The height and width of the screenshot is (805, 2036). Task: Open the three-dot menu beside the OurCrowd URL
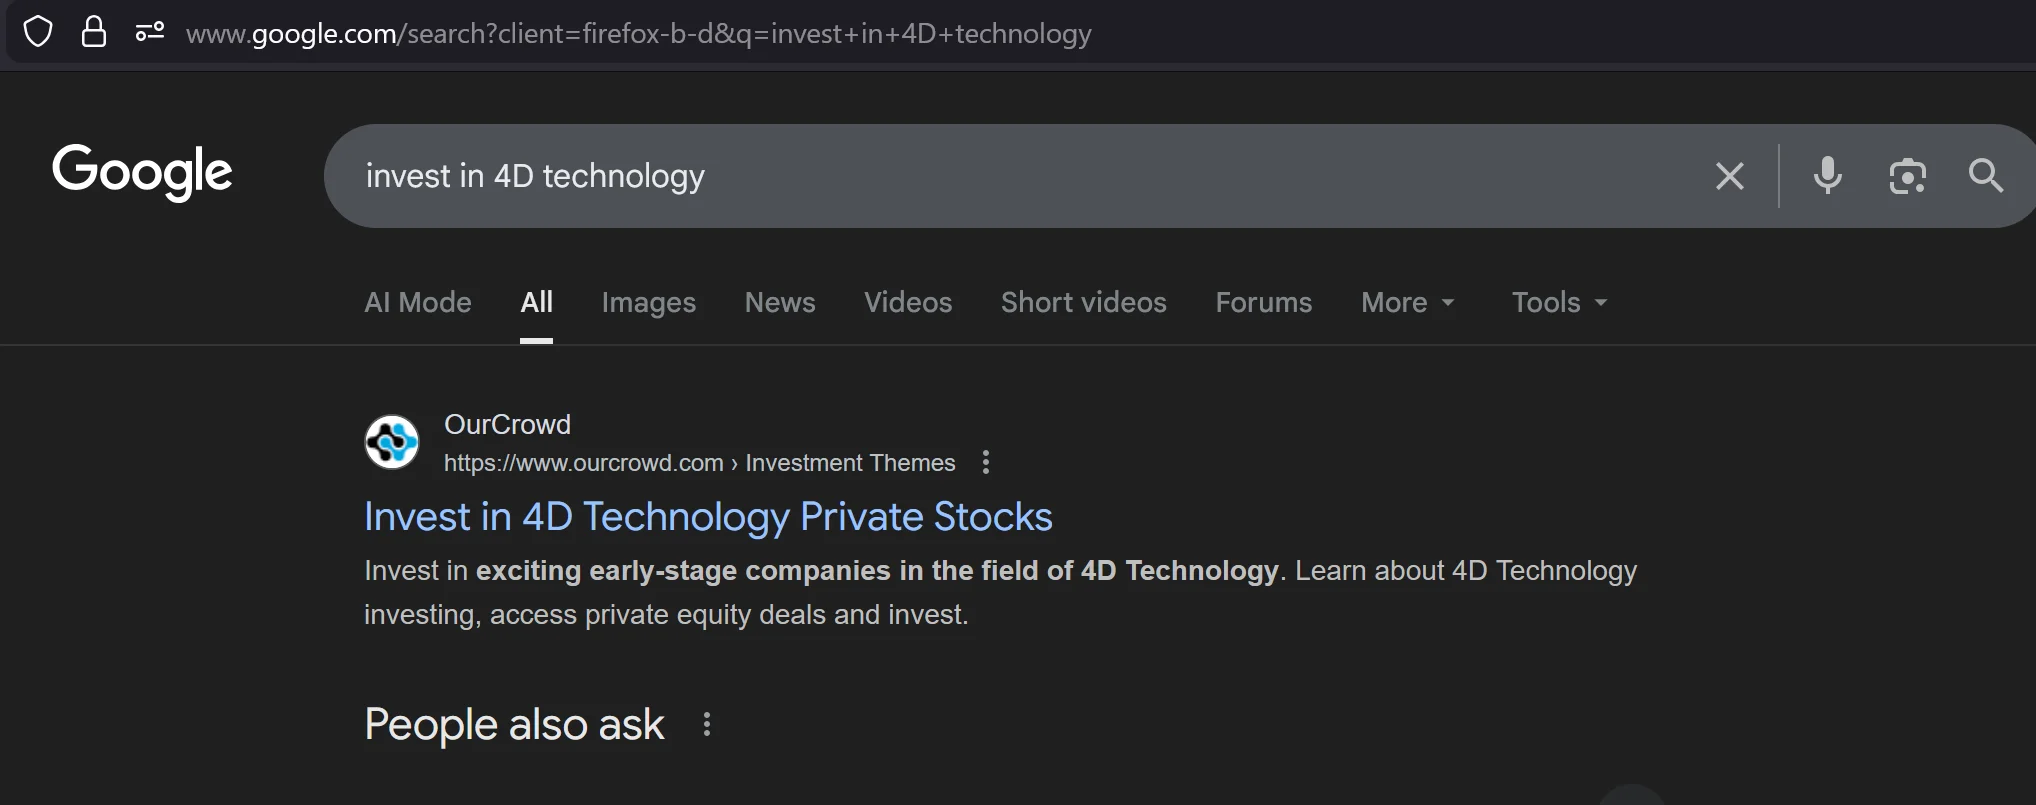[x=985, y=462]
